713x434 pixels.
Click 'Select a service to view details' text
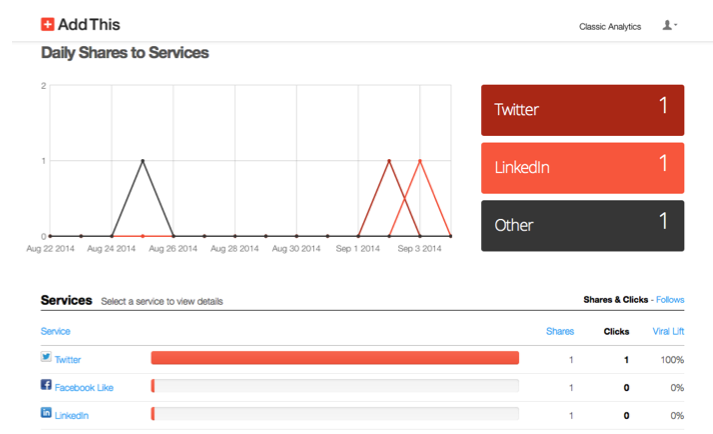162,301
